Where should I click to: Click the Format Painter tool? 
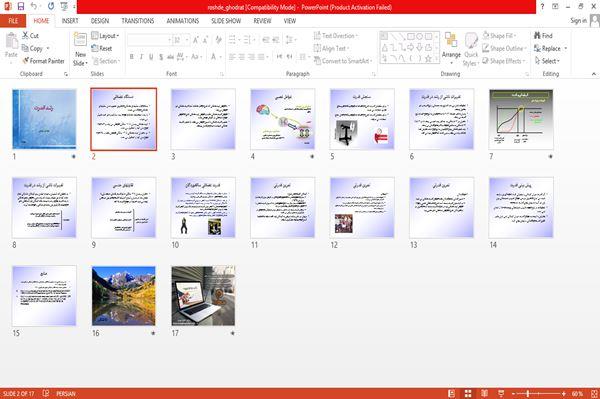[43, 61]
